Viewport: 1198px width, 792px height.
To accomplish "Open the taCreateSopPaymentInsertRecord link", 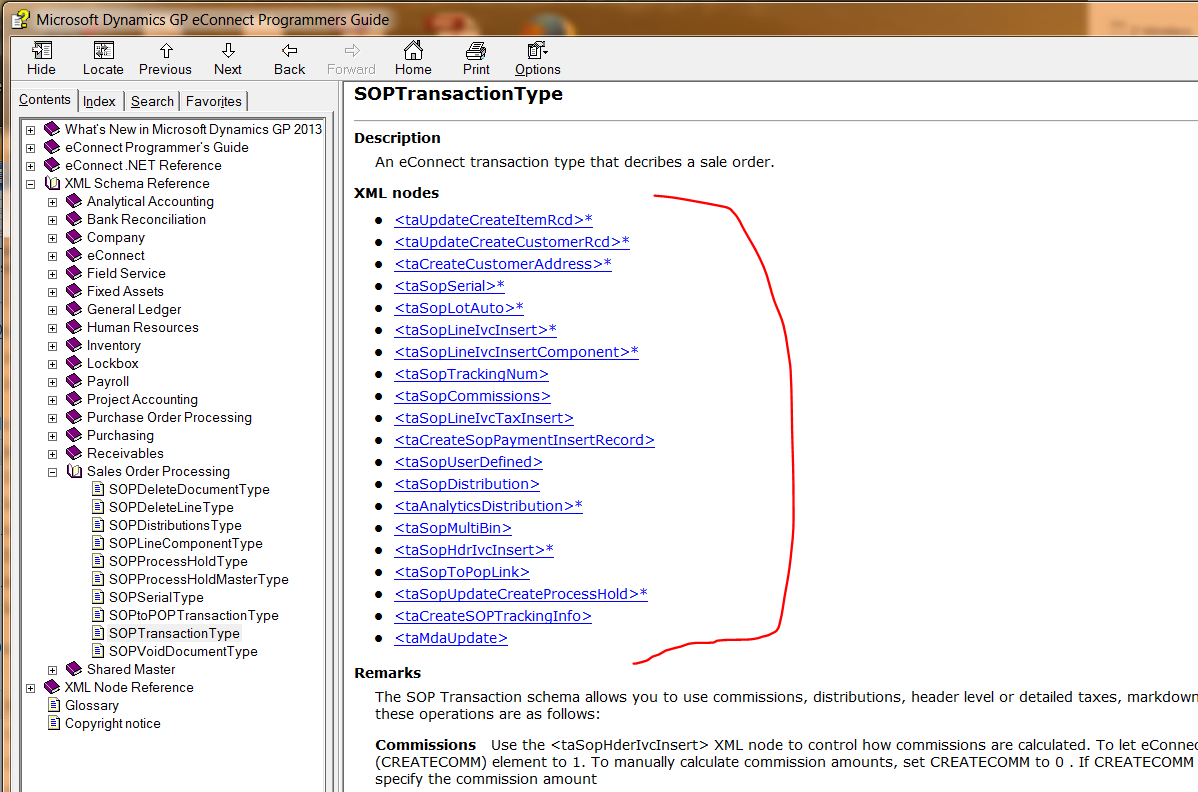I will pos(524,440).
